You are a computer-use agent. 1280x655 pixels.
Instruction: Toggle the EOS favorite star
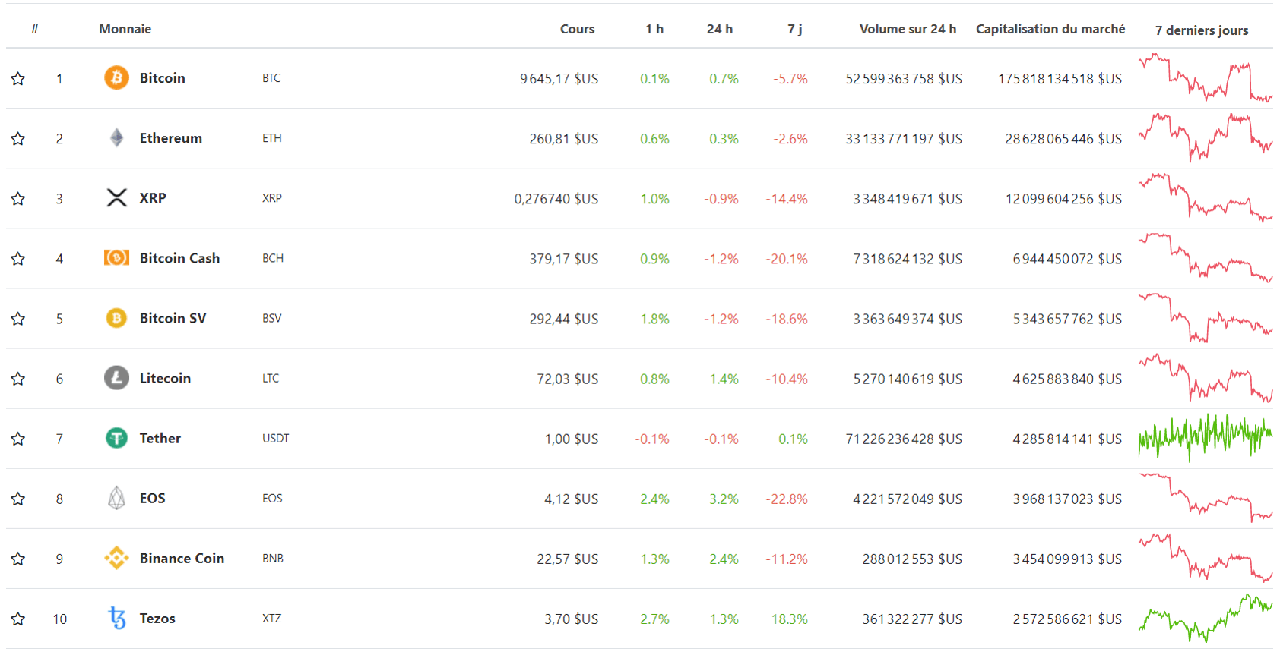tap(18, 498)
